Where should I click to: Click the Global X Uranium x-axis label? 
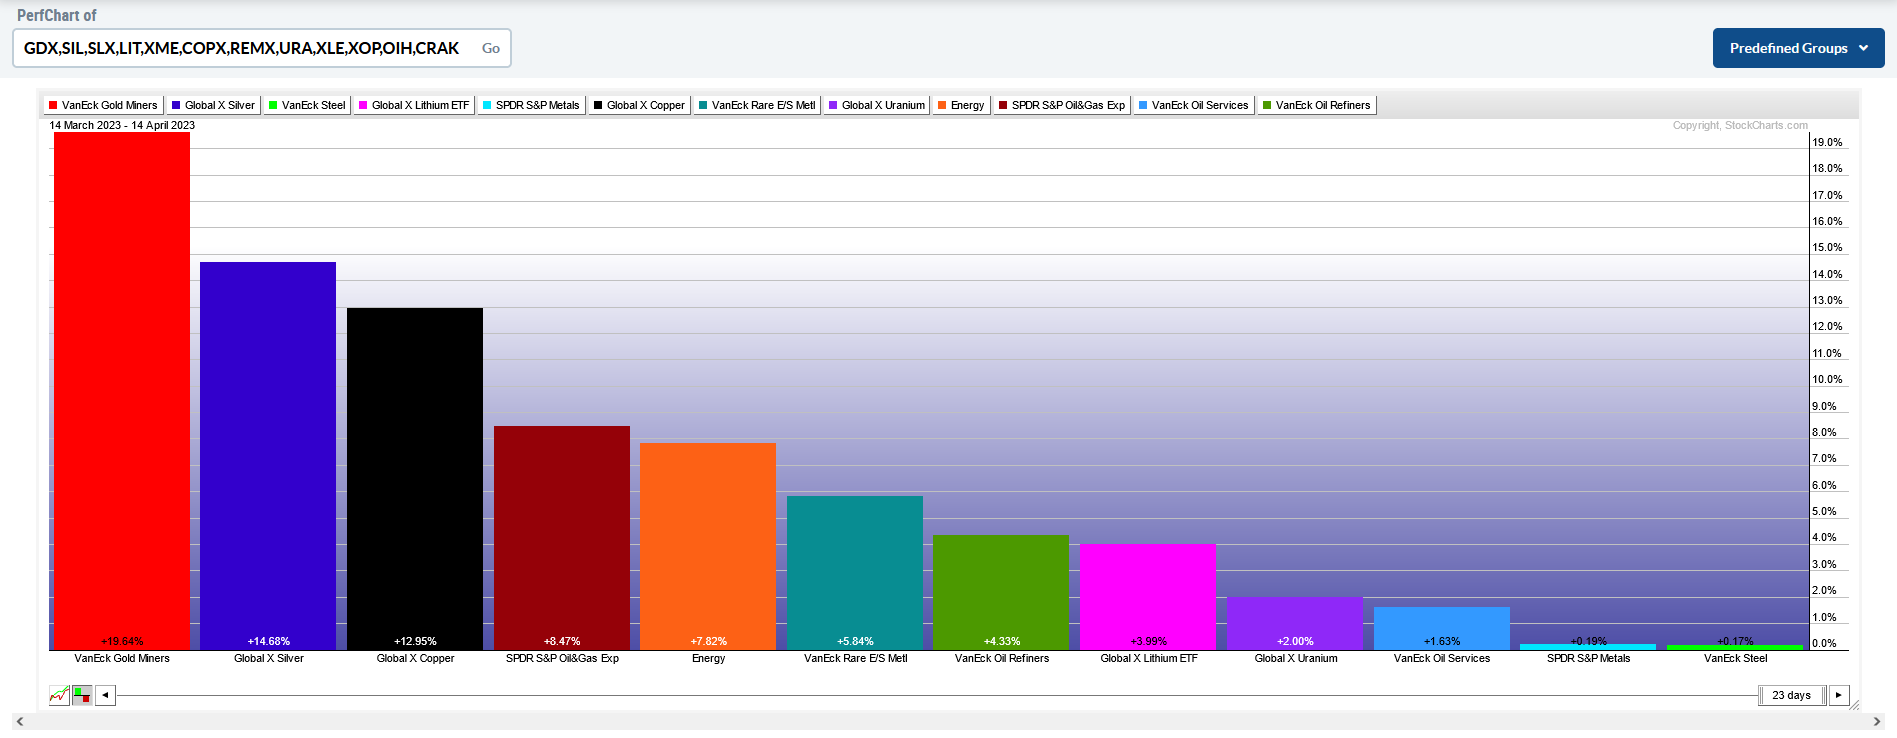pos(1295,658)
